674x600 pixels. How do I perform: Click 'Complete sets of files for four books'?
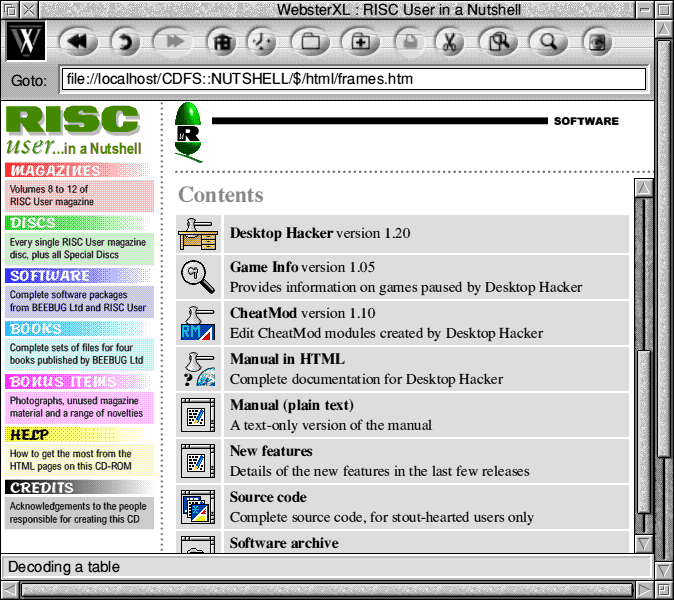point(79,354)
